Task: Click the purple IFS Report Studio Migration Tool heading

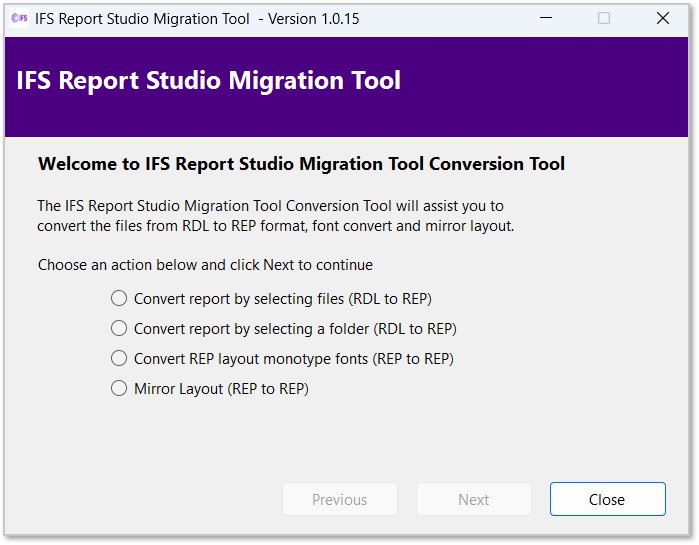Action: point(209,81)
